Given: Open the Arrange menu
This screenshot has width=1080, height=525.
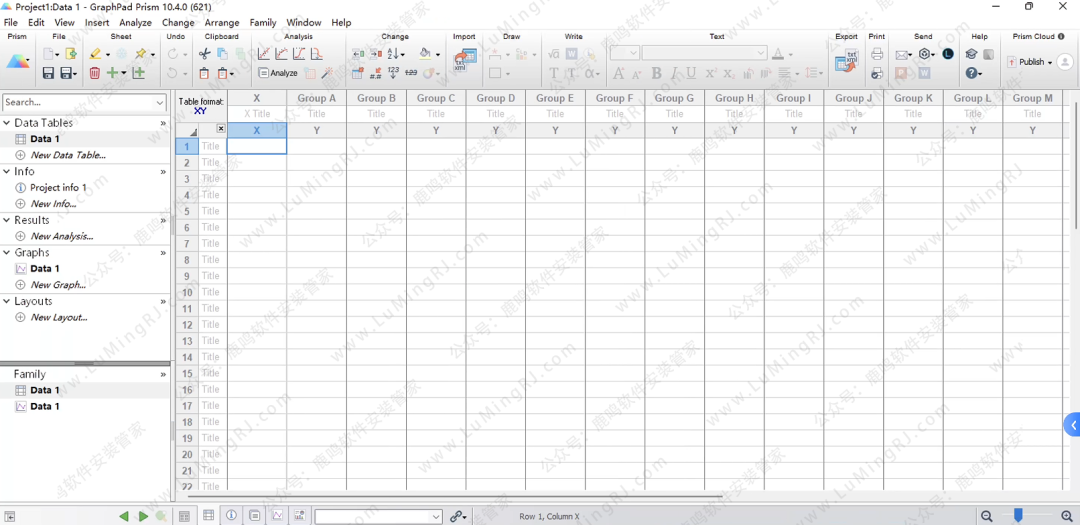Looking at the screenshot, I should 221,22.
